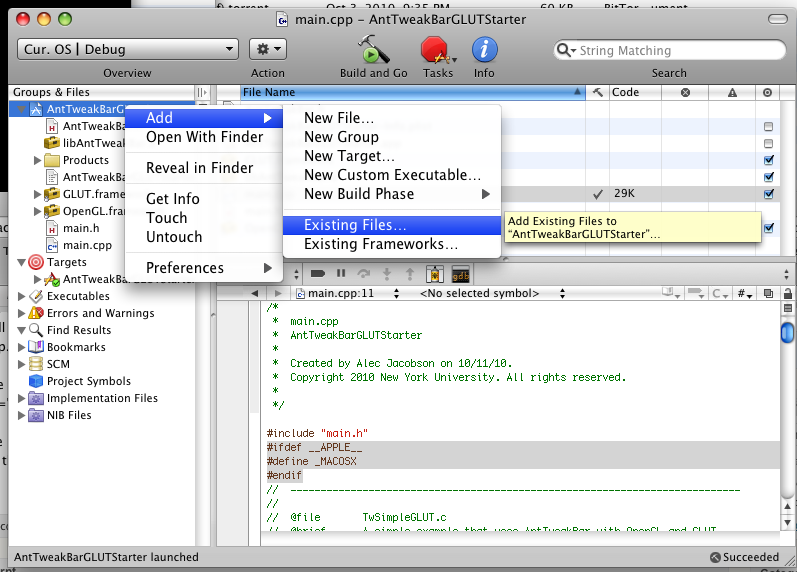Open the Action gear button
This screenshot has height=572, width=797.
(x=267, y=49)
